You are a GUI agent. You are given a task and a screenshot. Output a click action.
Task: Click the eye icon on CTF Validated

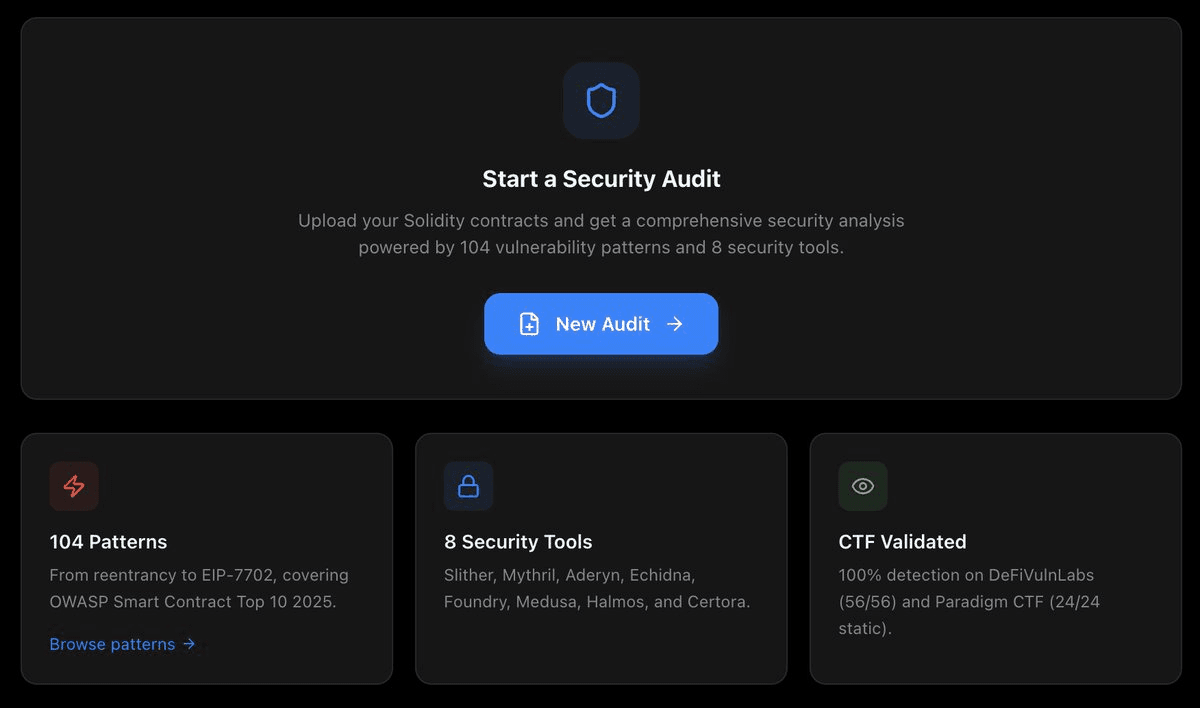tap(862, 486)
